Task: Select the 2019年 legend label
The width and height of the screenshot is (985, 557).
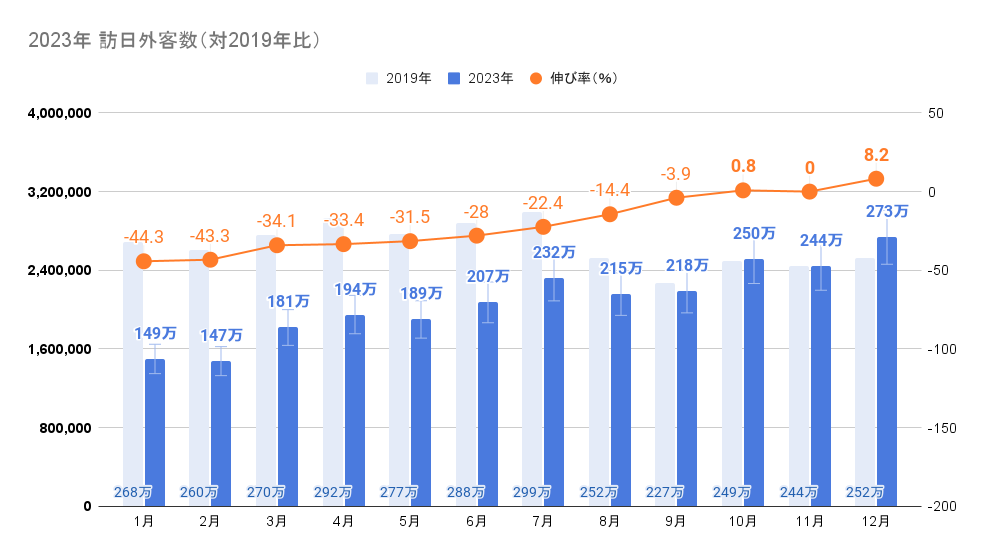Action: click(x=408, y=78)
